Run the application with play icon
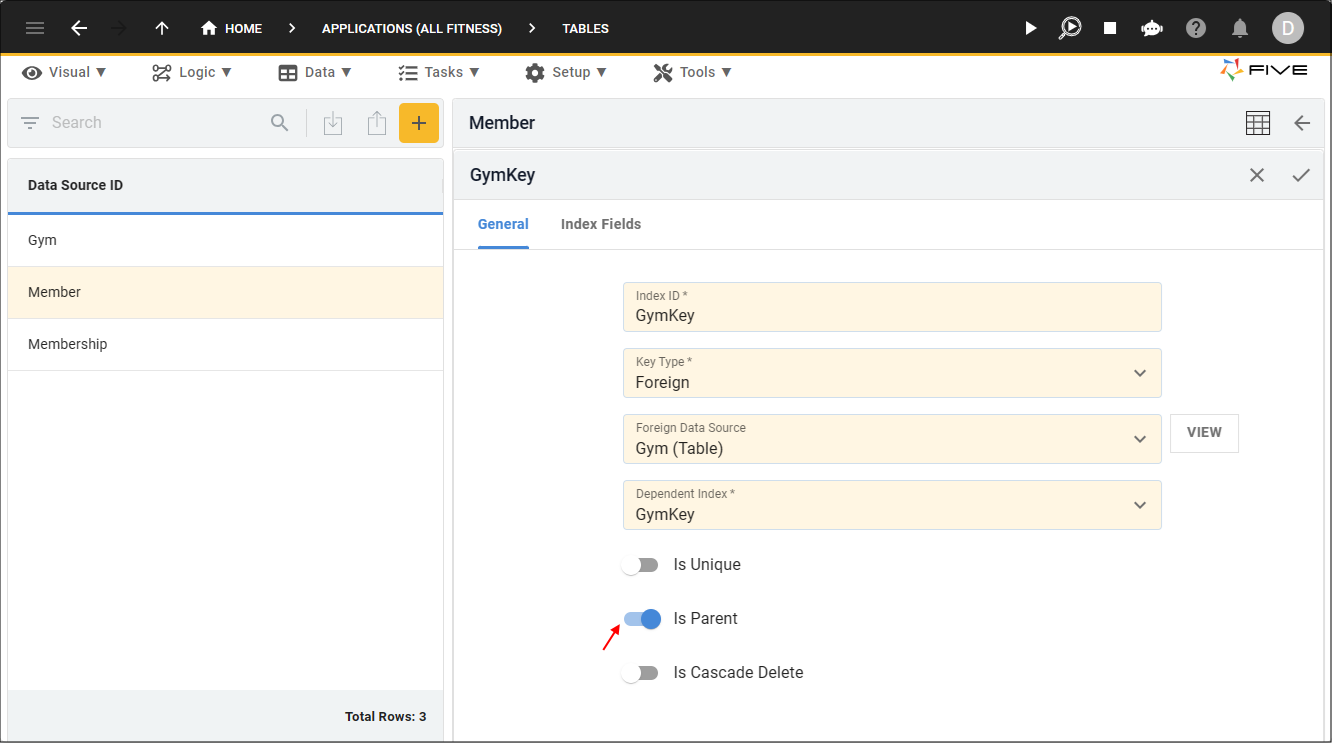The width and height of the screenshot is (1332, 743). click(x=1031, y=28)
